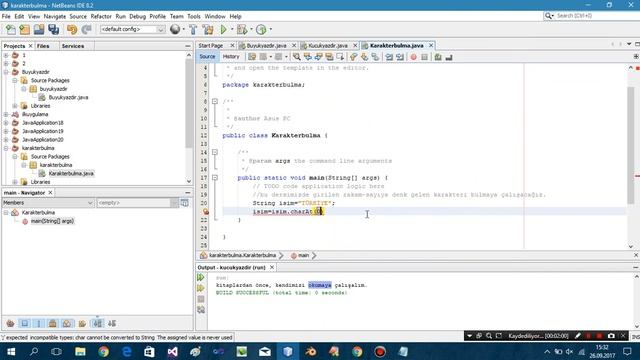Toggle Show Fields filter in Navigator
The image size is (640, 360).
pos(25,324)
